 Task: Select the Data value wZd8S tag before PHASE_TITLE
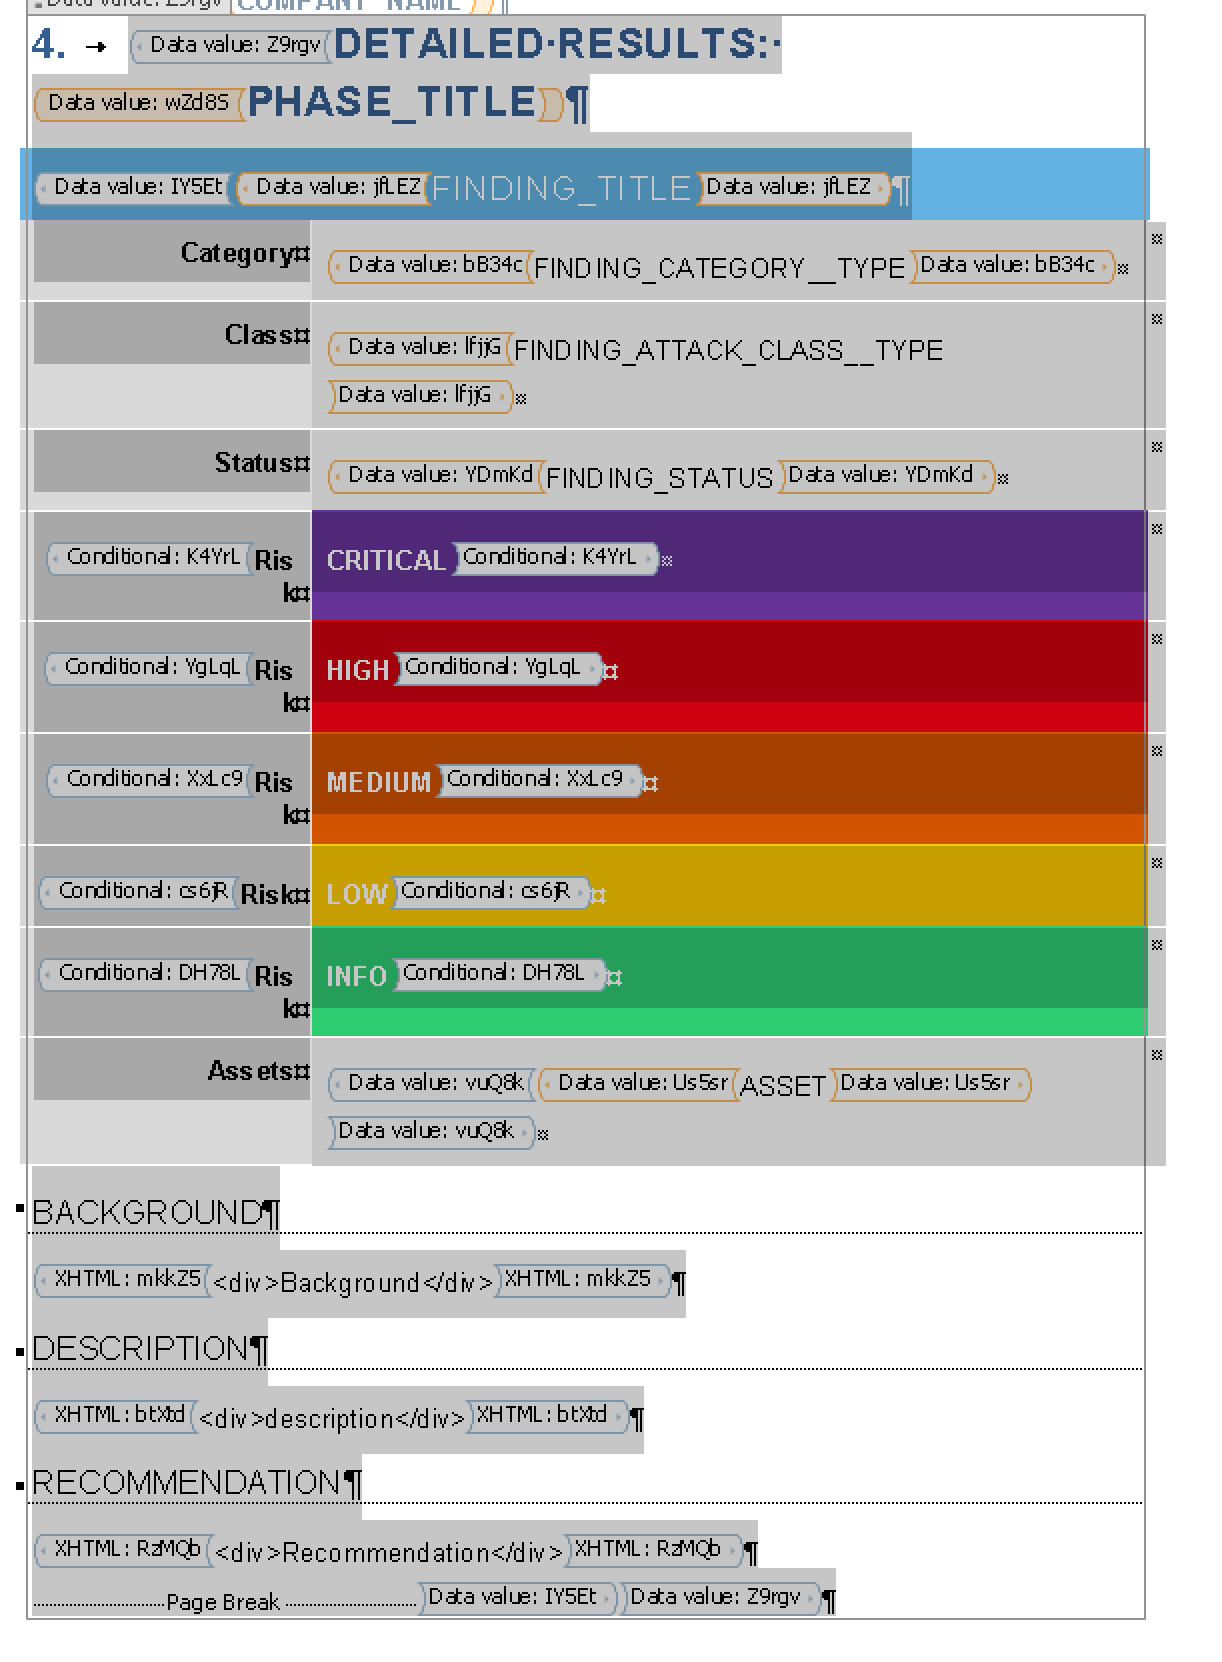pos(138,103)
